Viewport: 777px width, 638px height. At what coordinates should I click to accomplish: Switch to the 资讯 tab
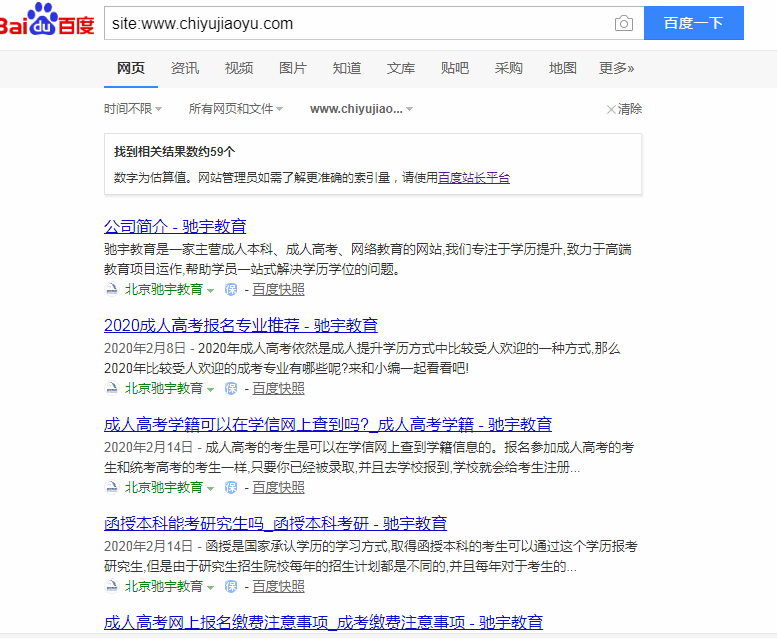[x=185, y=68]
